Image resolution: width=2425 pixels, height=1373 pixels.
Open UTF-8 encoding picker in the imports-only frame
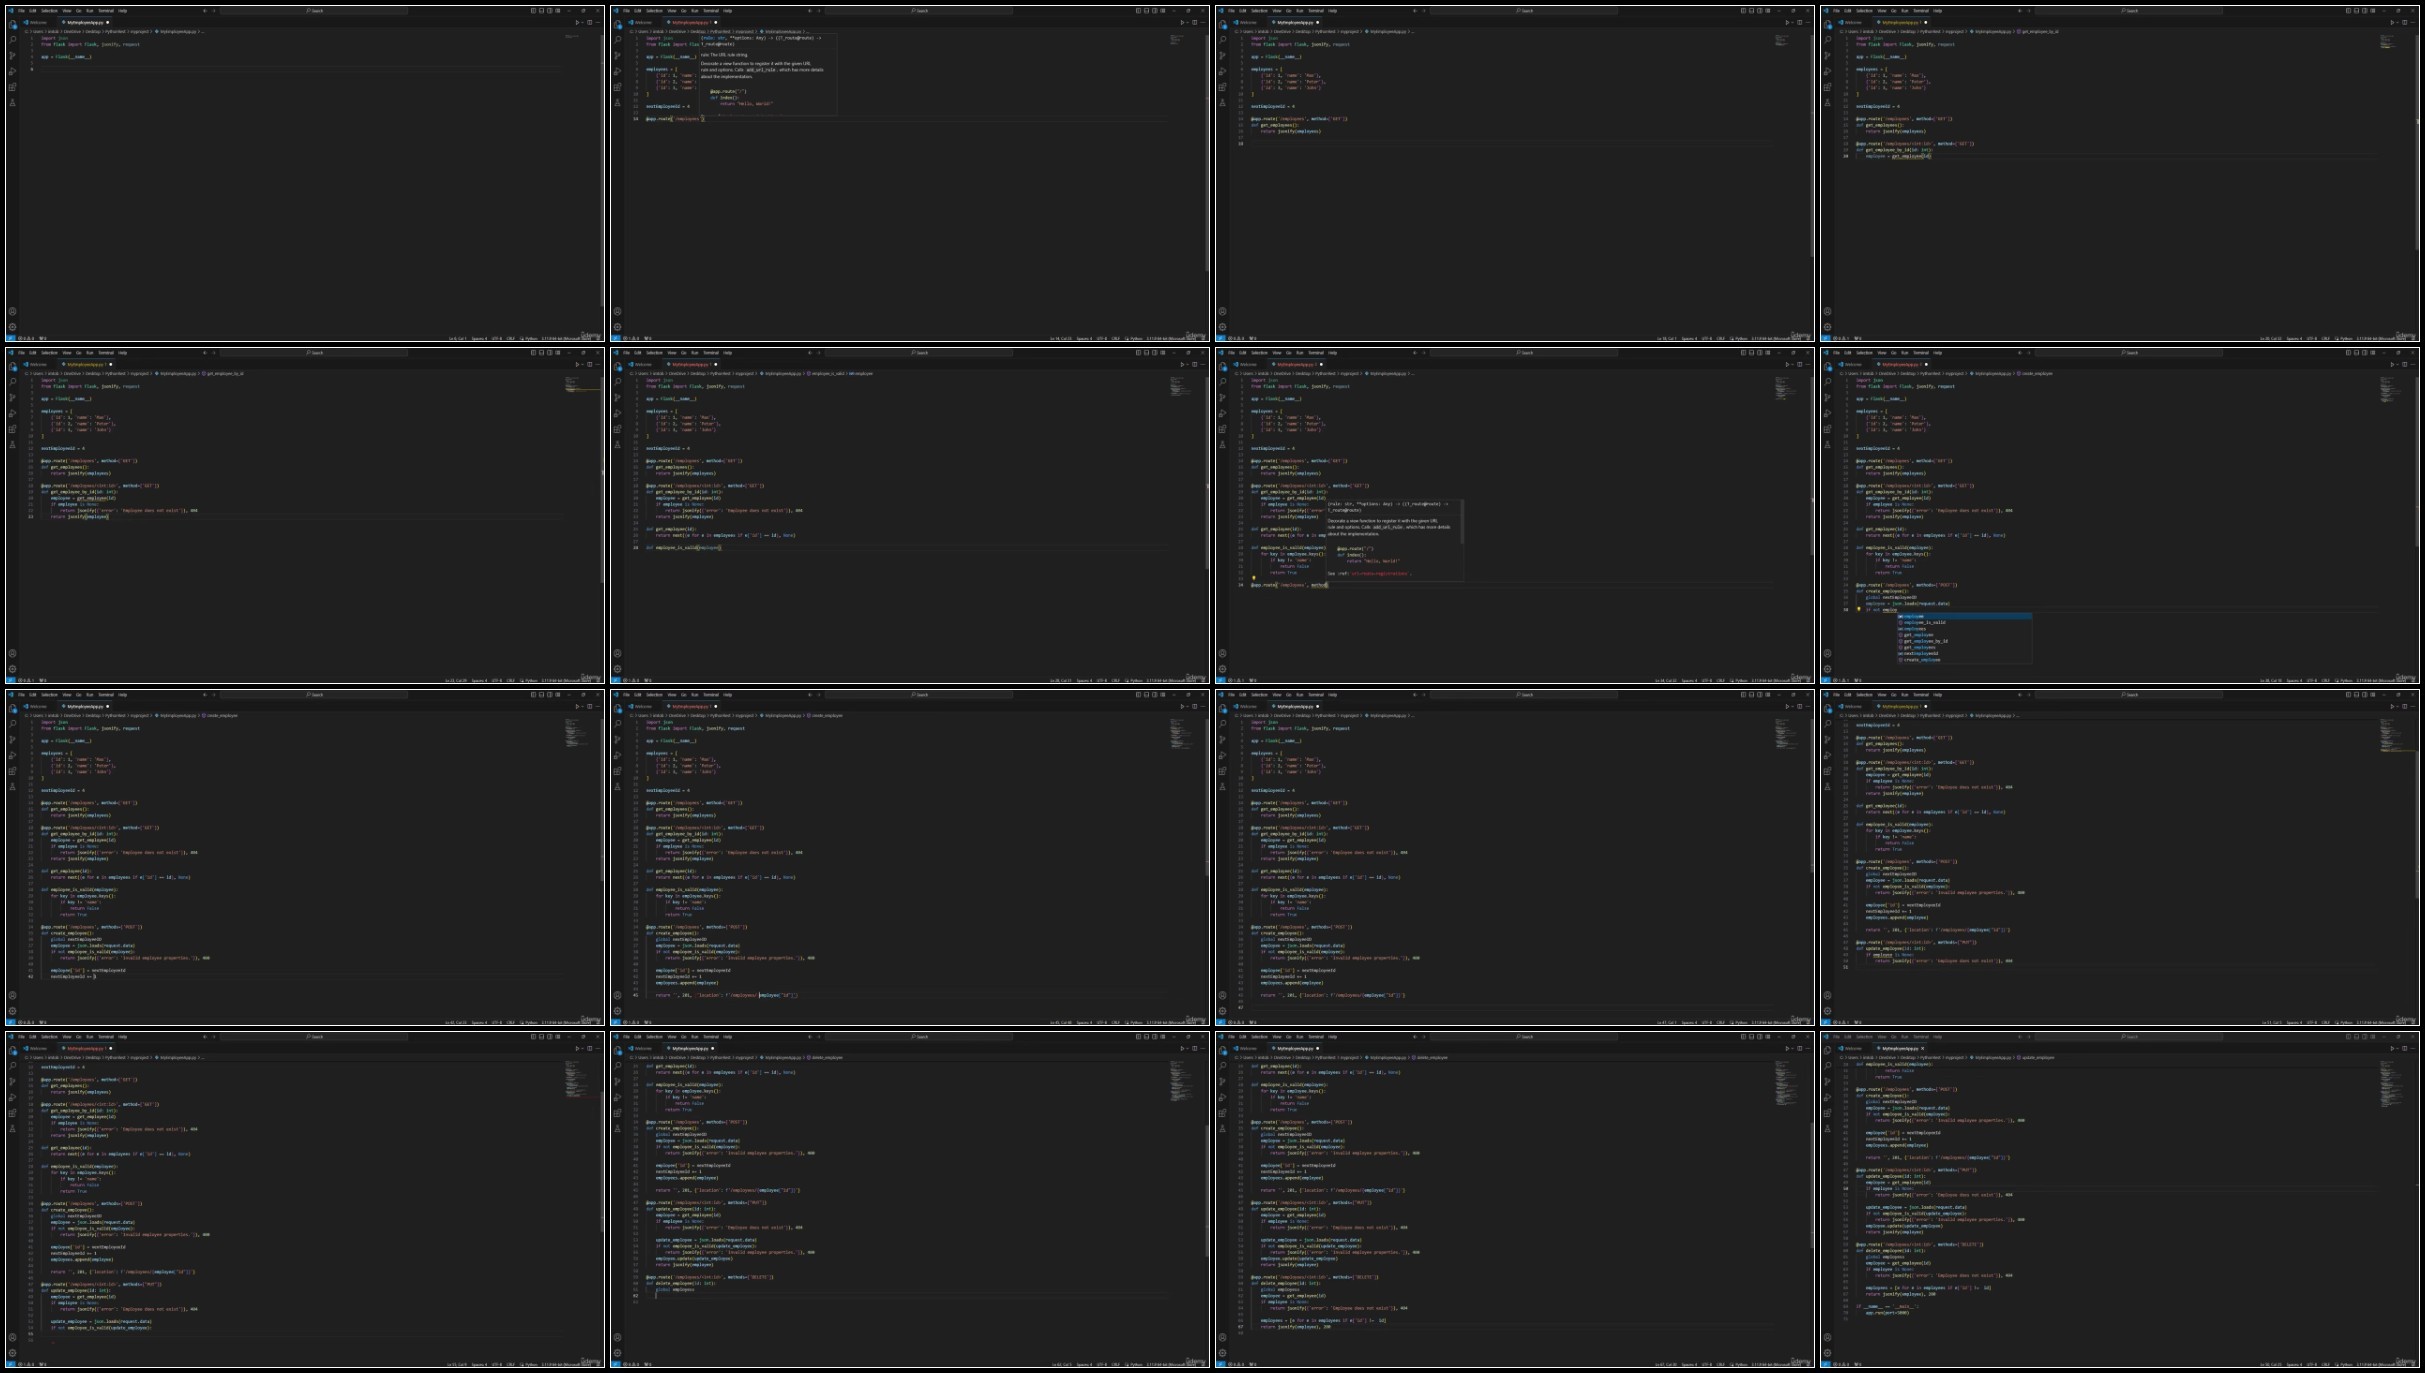click(497, 338)
